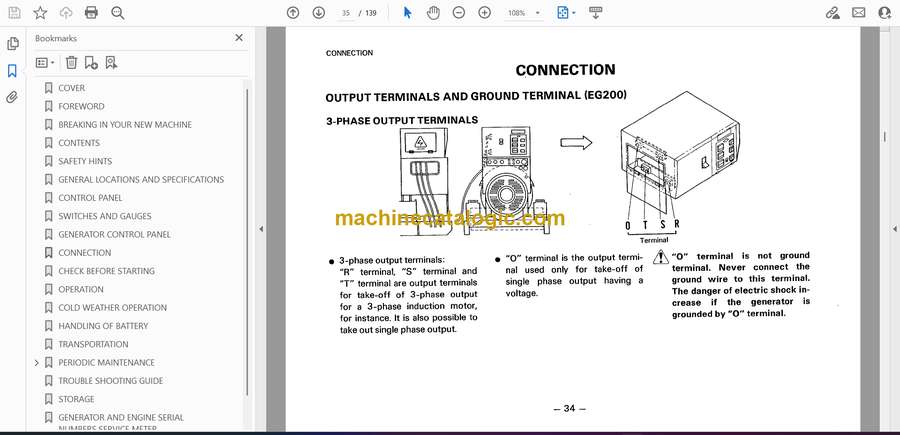Click the share with others person icon
Viewport: 900px width, 435px height.
tap(885, 13)
